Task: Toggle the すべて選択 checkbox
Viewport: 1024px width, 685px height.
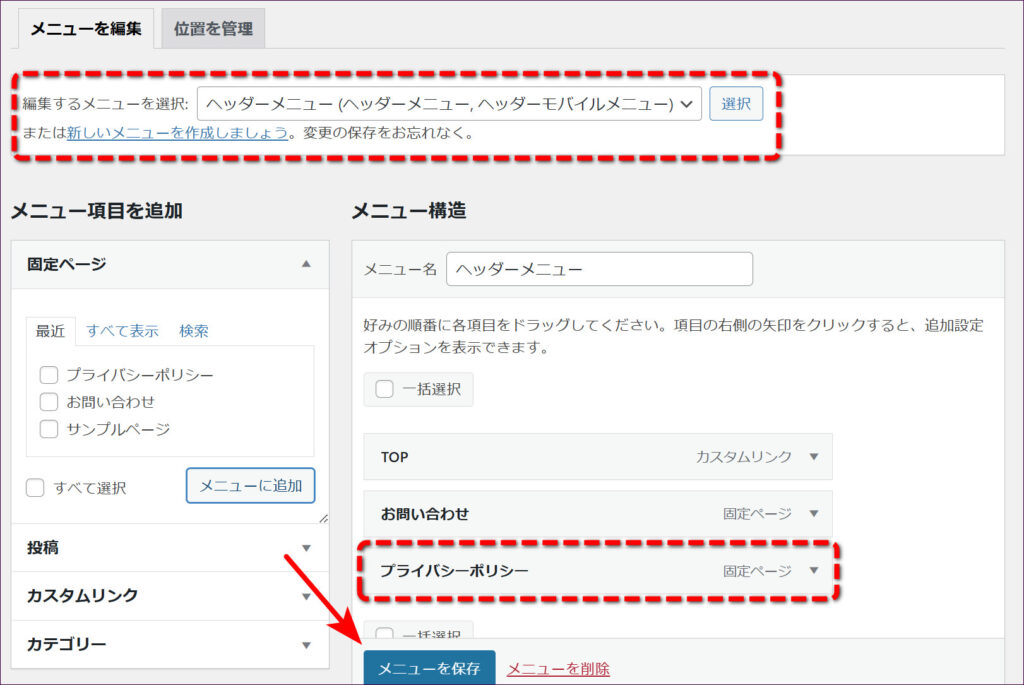Action: click(35, 488)
